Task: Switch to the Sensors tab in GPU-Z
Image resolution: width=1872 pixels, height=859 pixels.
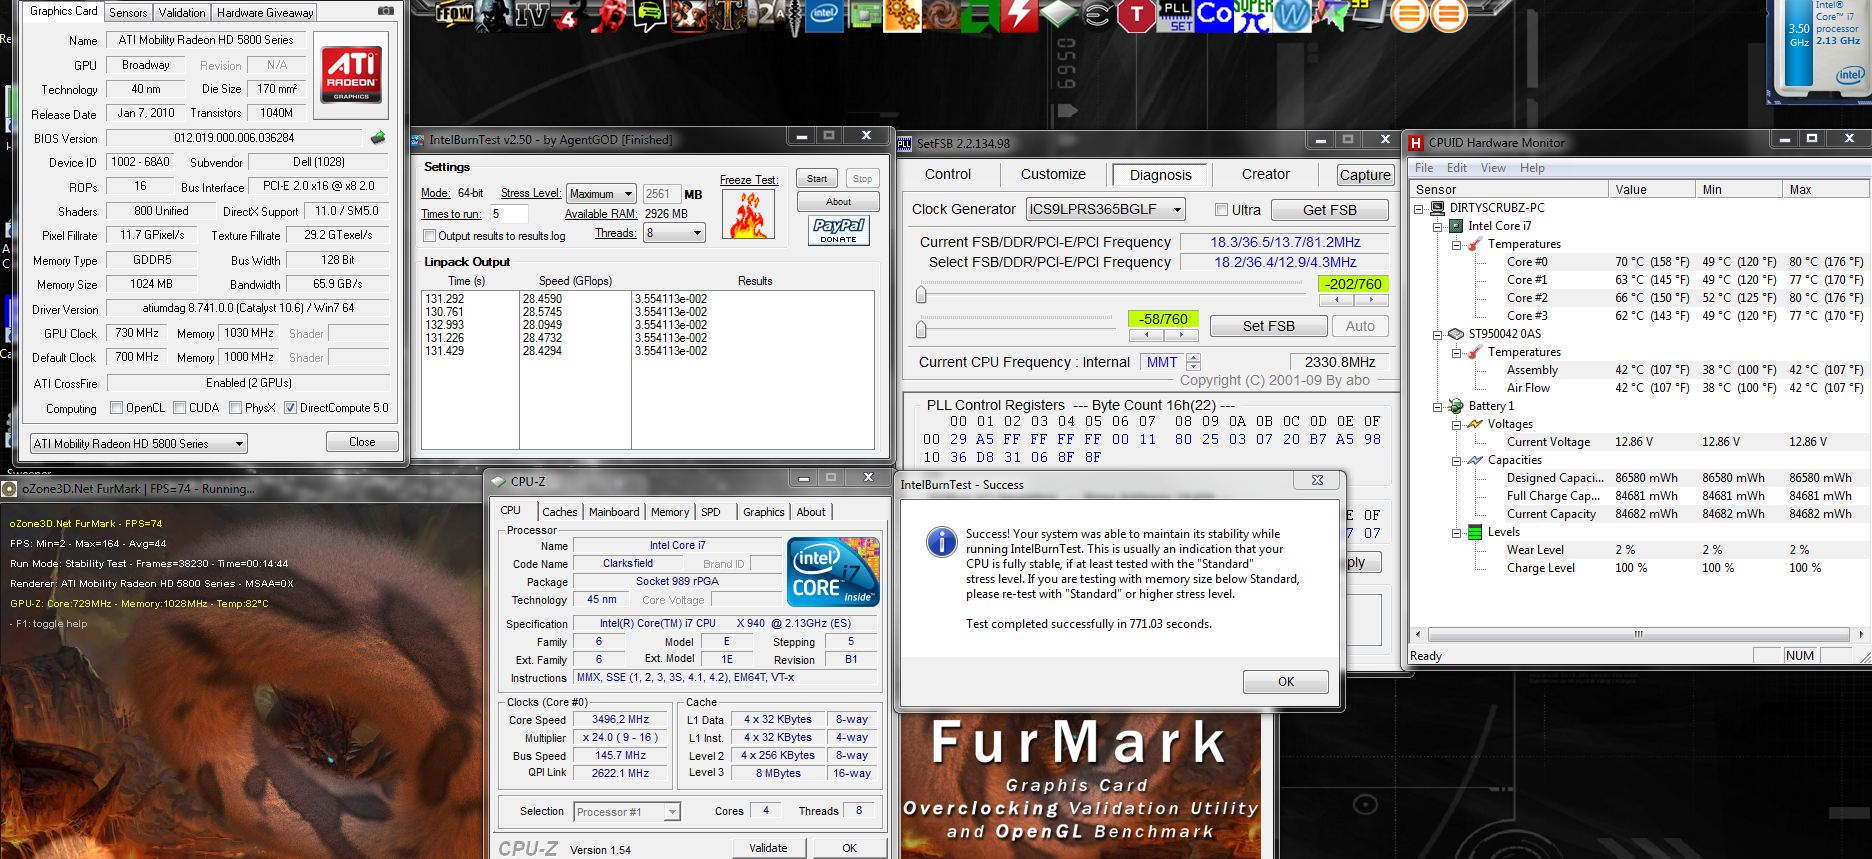Action: click(128, 12)
